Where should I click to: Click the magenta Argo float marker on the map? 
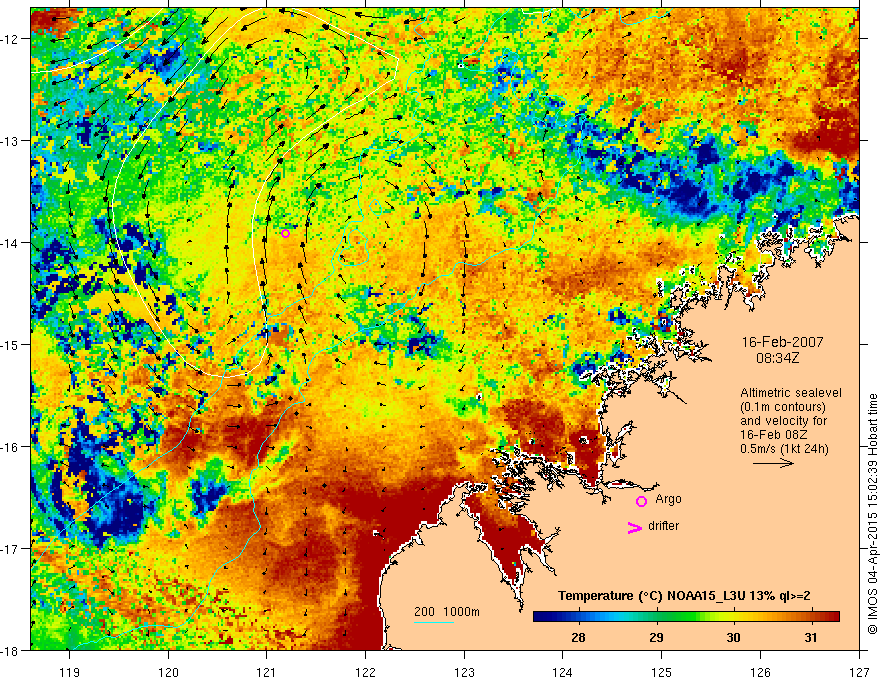[x=286, y=233]
